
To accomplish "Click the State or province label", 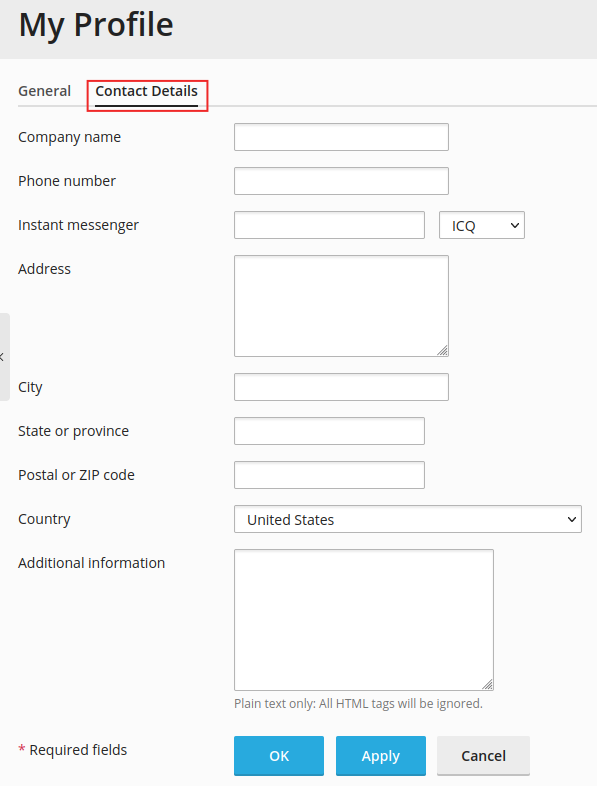I will point(73,432).
